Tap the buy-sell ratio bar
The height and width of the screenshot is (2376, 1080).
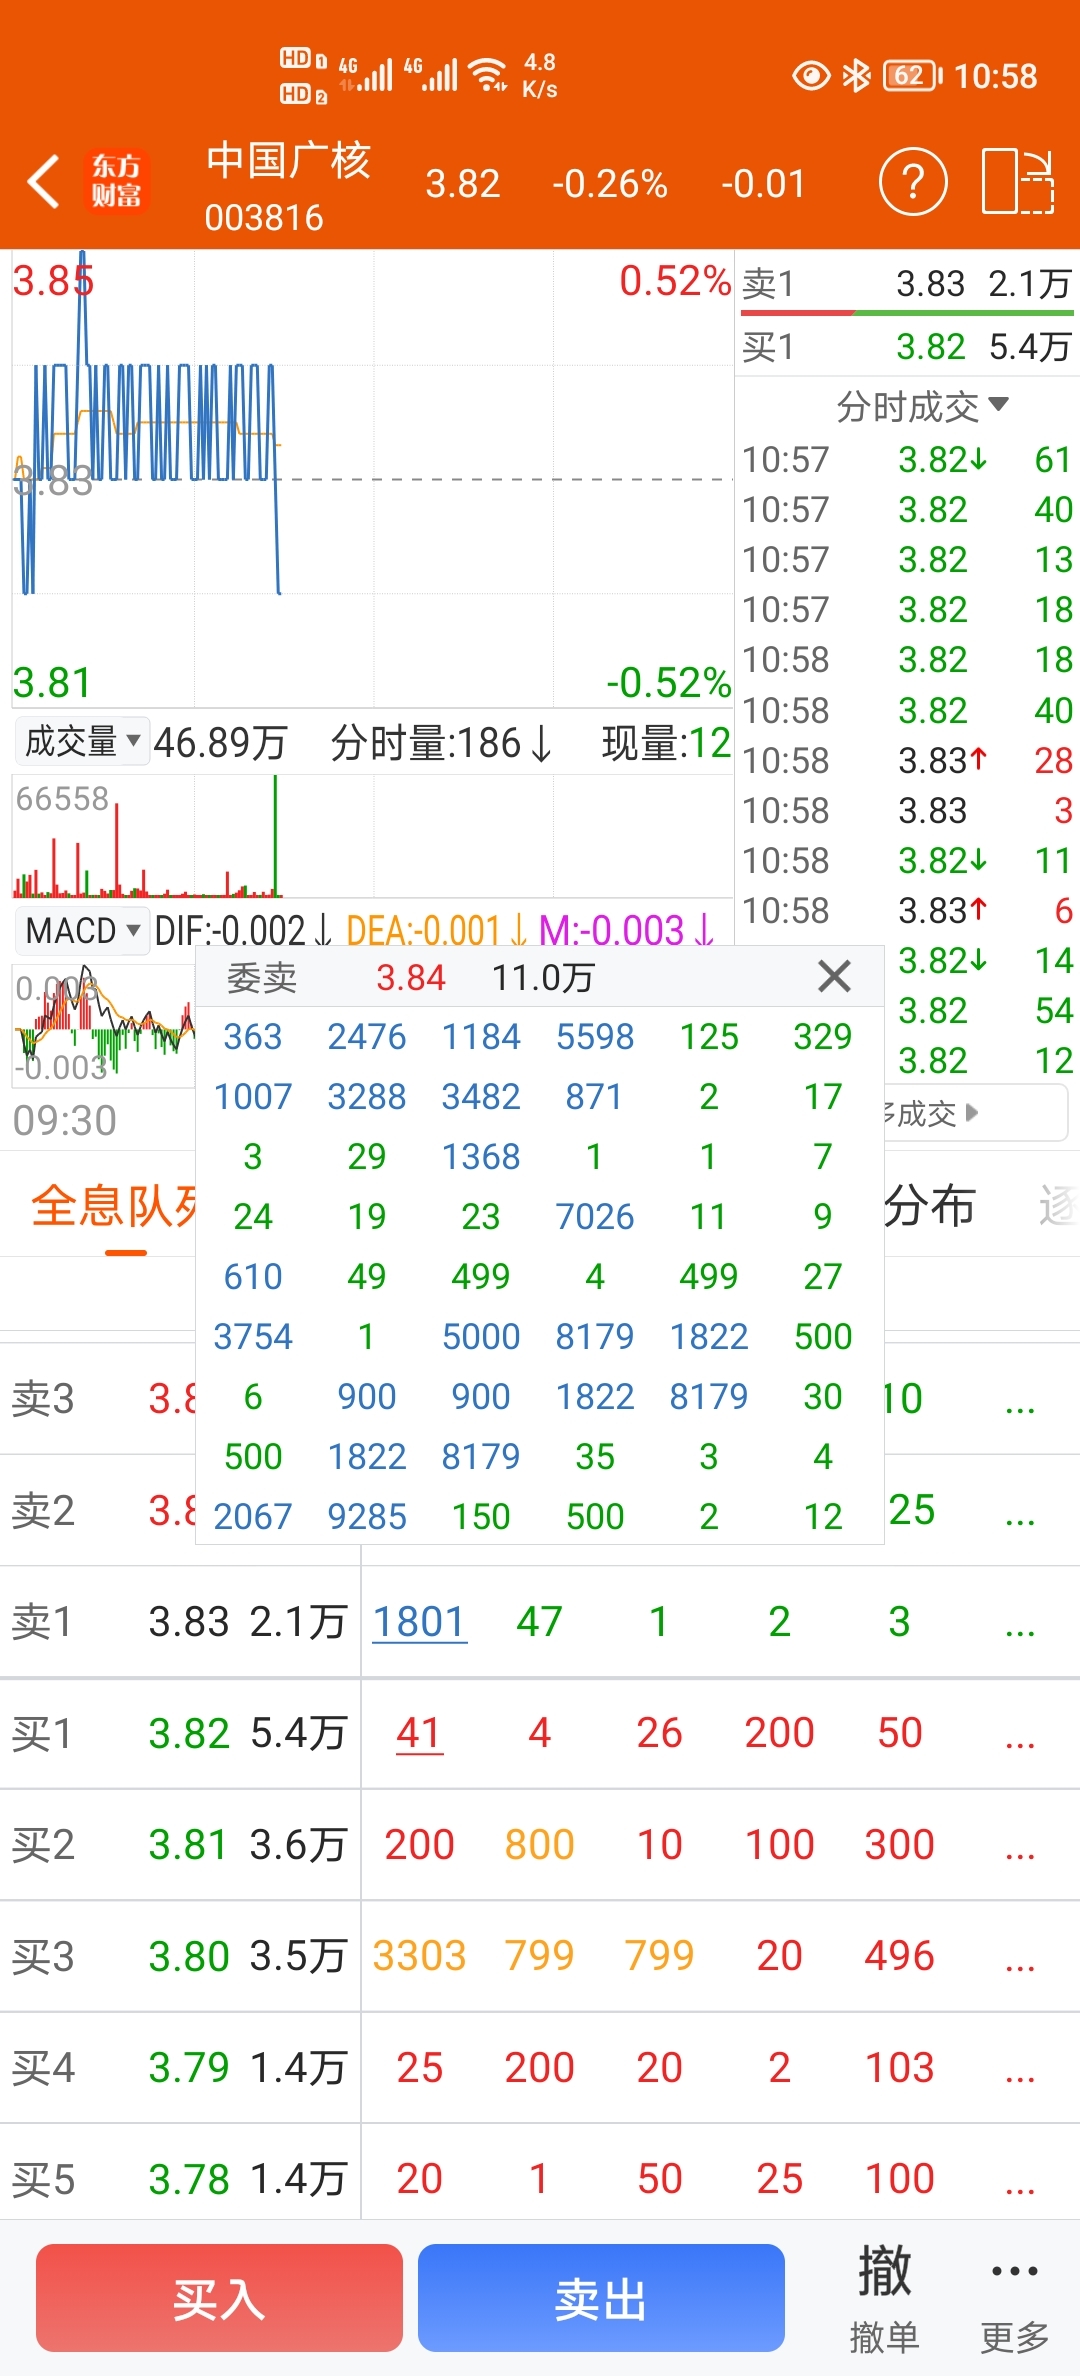pos(907,314)
